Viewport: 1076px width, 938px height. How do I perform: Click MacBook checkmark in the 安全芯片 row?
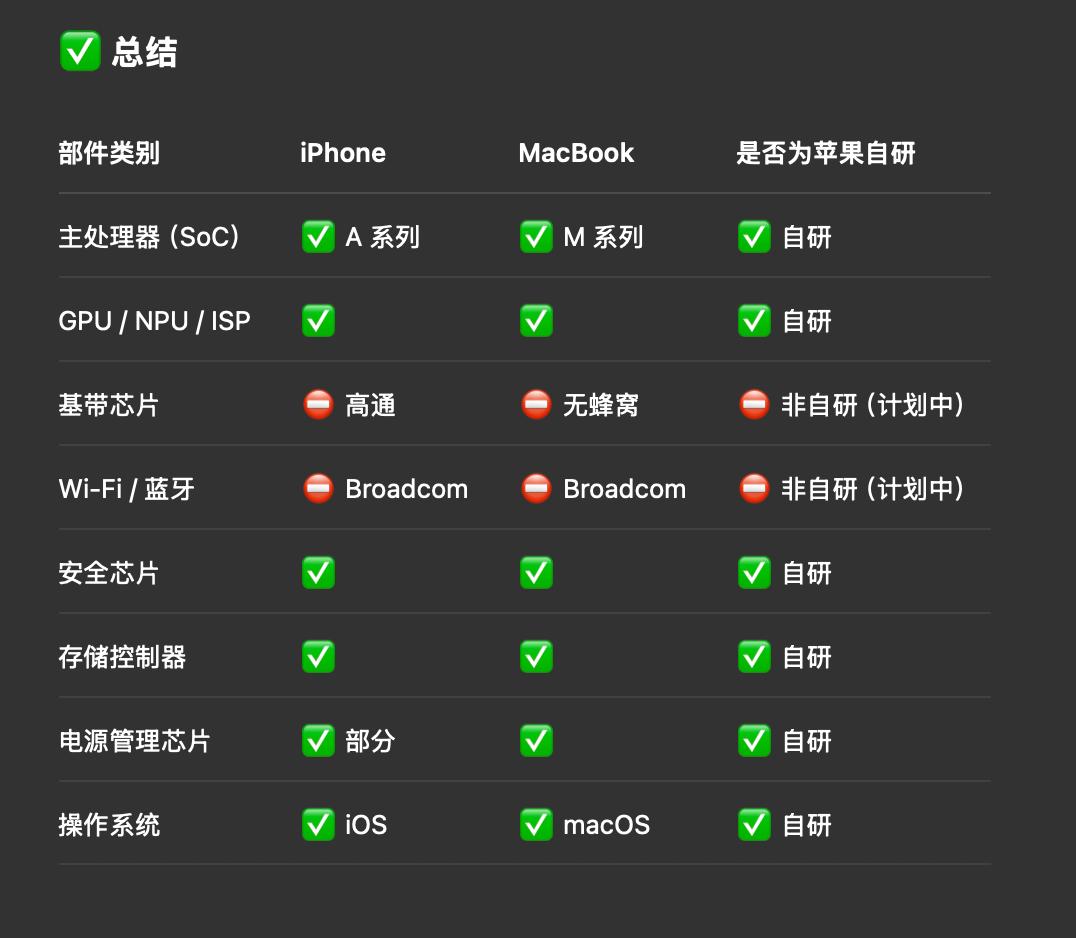point(536,573)
